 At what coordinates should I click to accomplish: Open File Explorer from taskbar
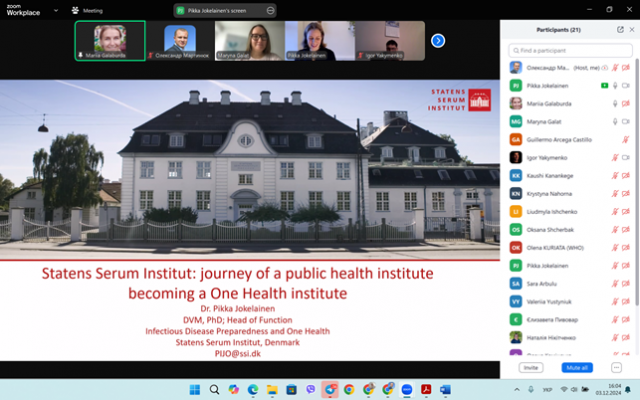tap(272, 390)
